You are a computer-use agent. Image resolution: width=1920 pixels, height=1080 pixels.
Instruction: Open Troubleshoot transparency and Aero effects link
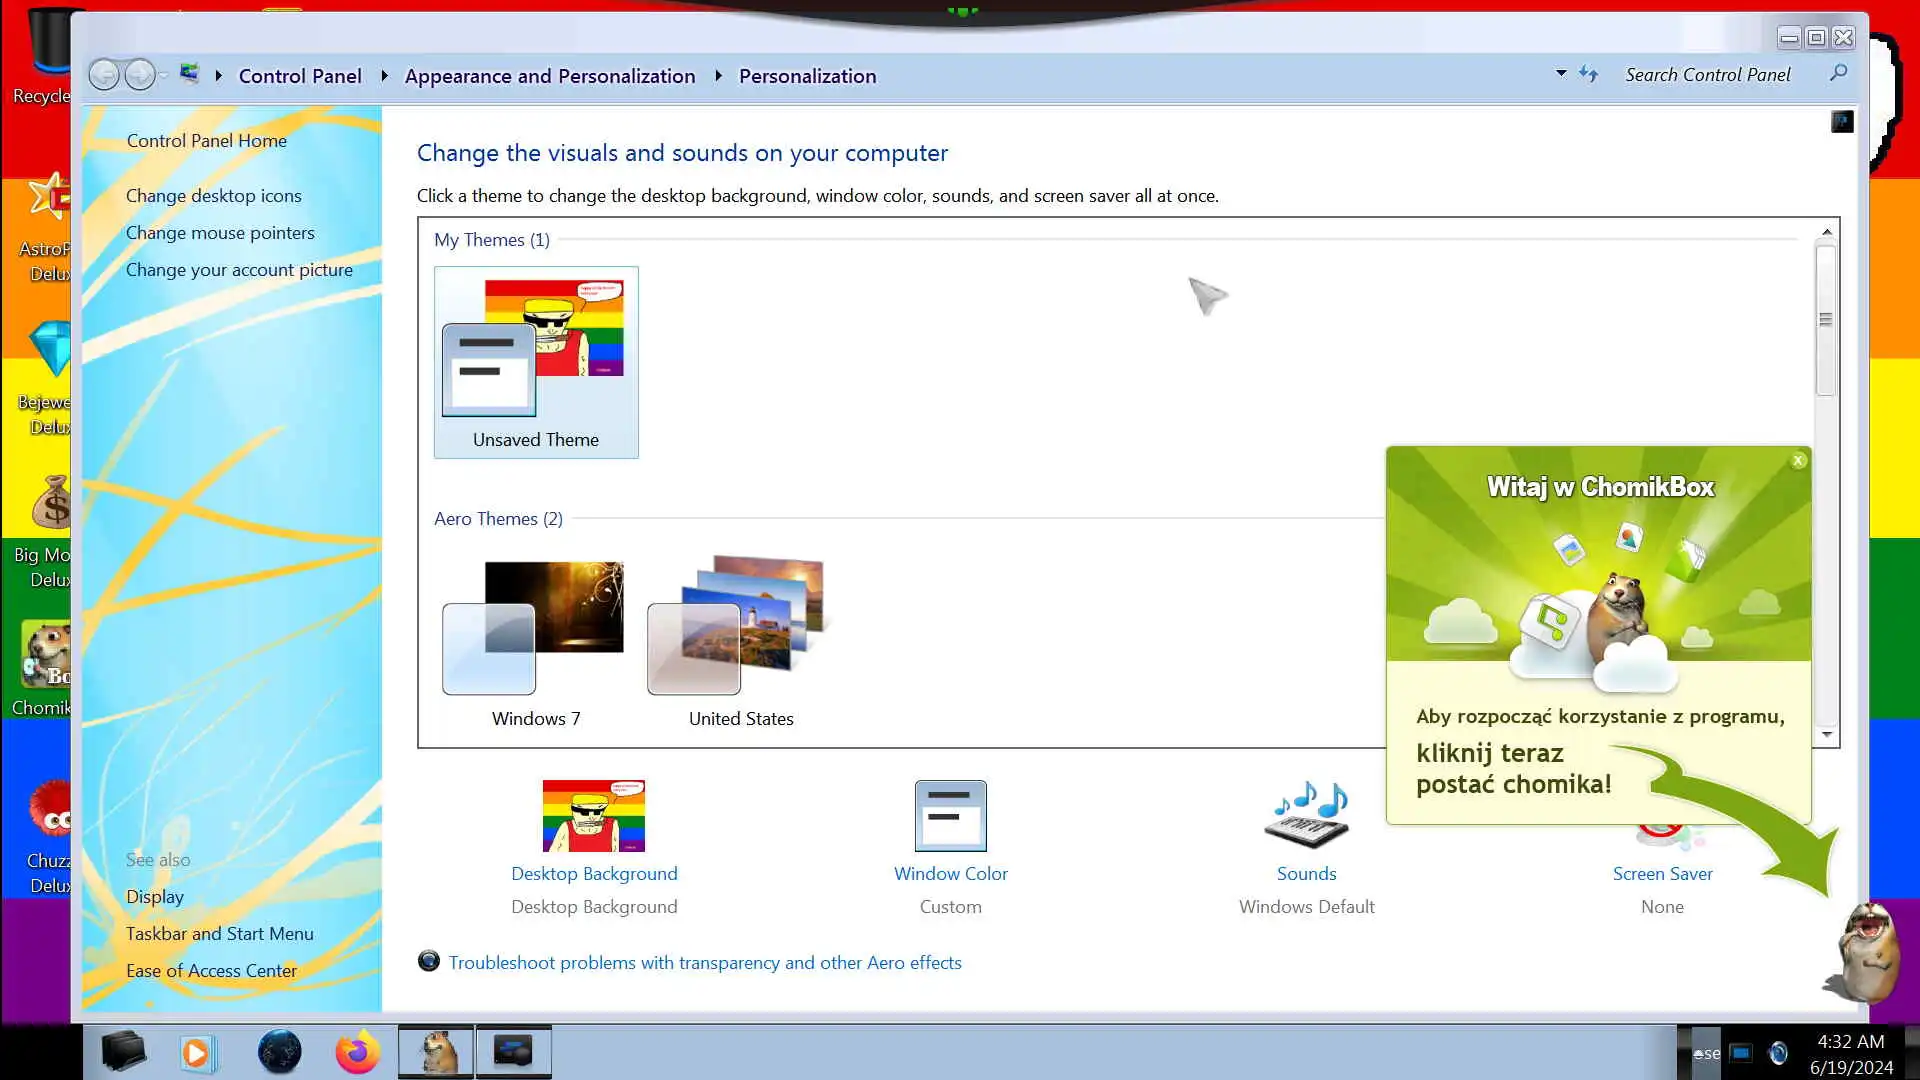(704, 962)
